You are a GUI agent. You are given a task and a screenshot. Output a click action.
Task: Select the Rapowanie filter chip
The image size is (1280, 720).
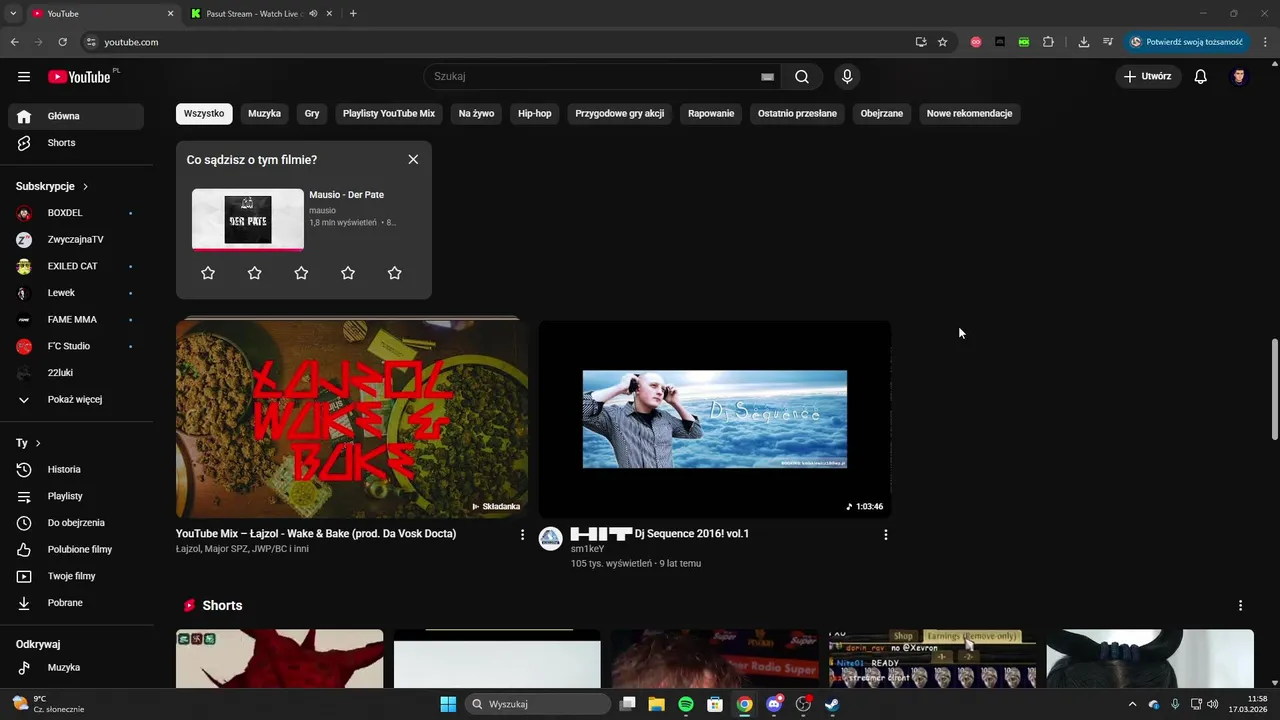coord(711,114)
